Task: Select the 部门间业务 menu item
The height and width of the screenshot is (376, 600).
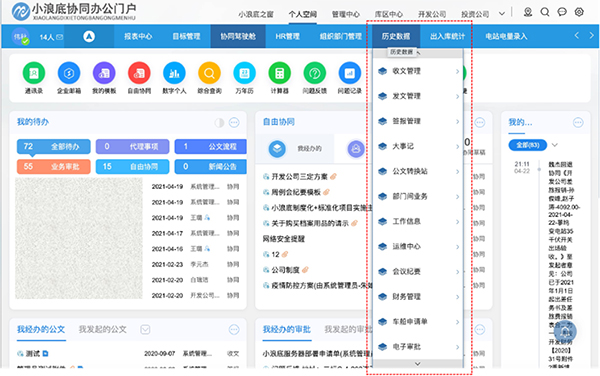Action: pos(418,197)
